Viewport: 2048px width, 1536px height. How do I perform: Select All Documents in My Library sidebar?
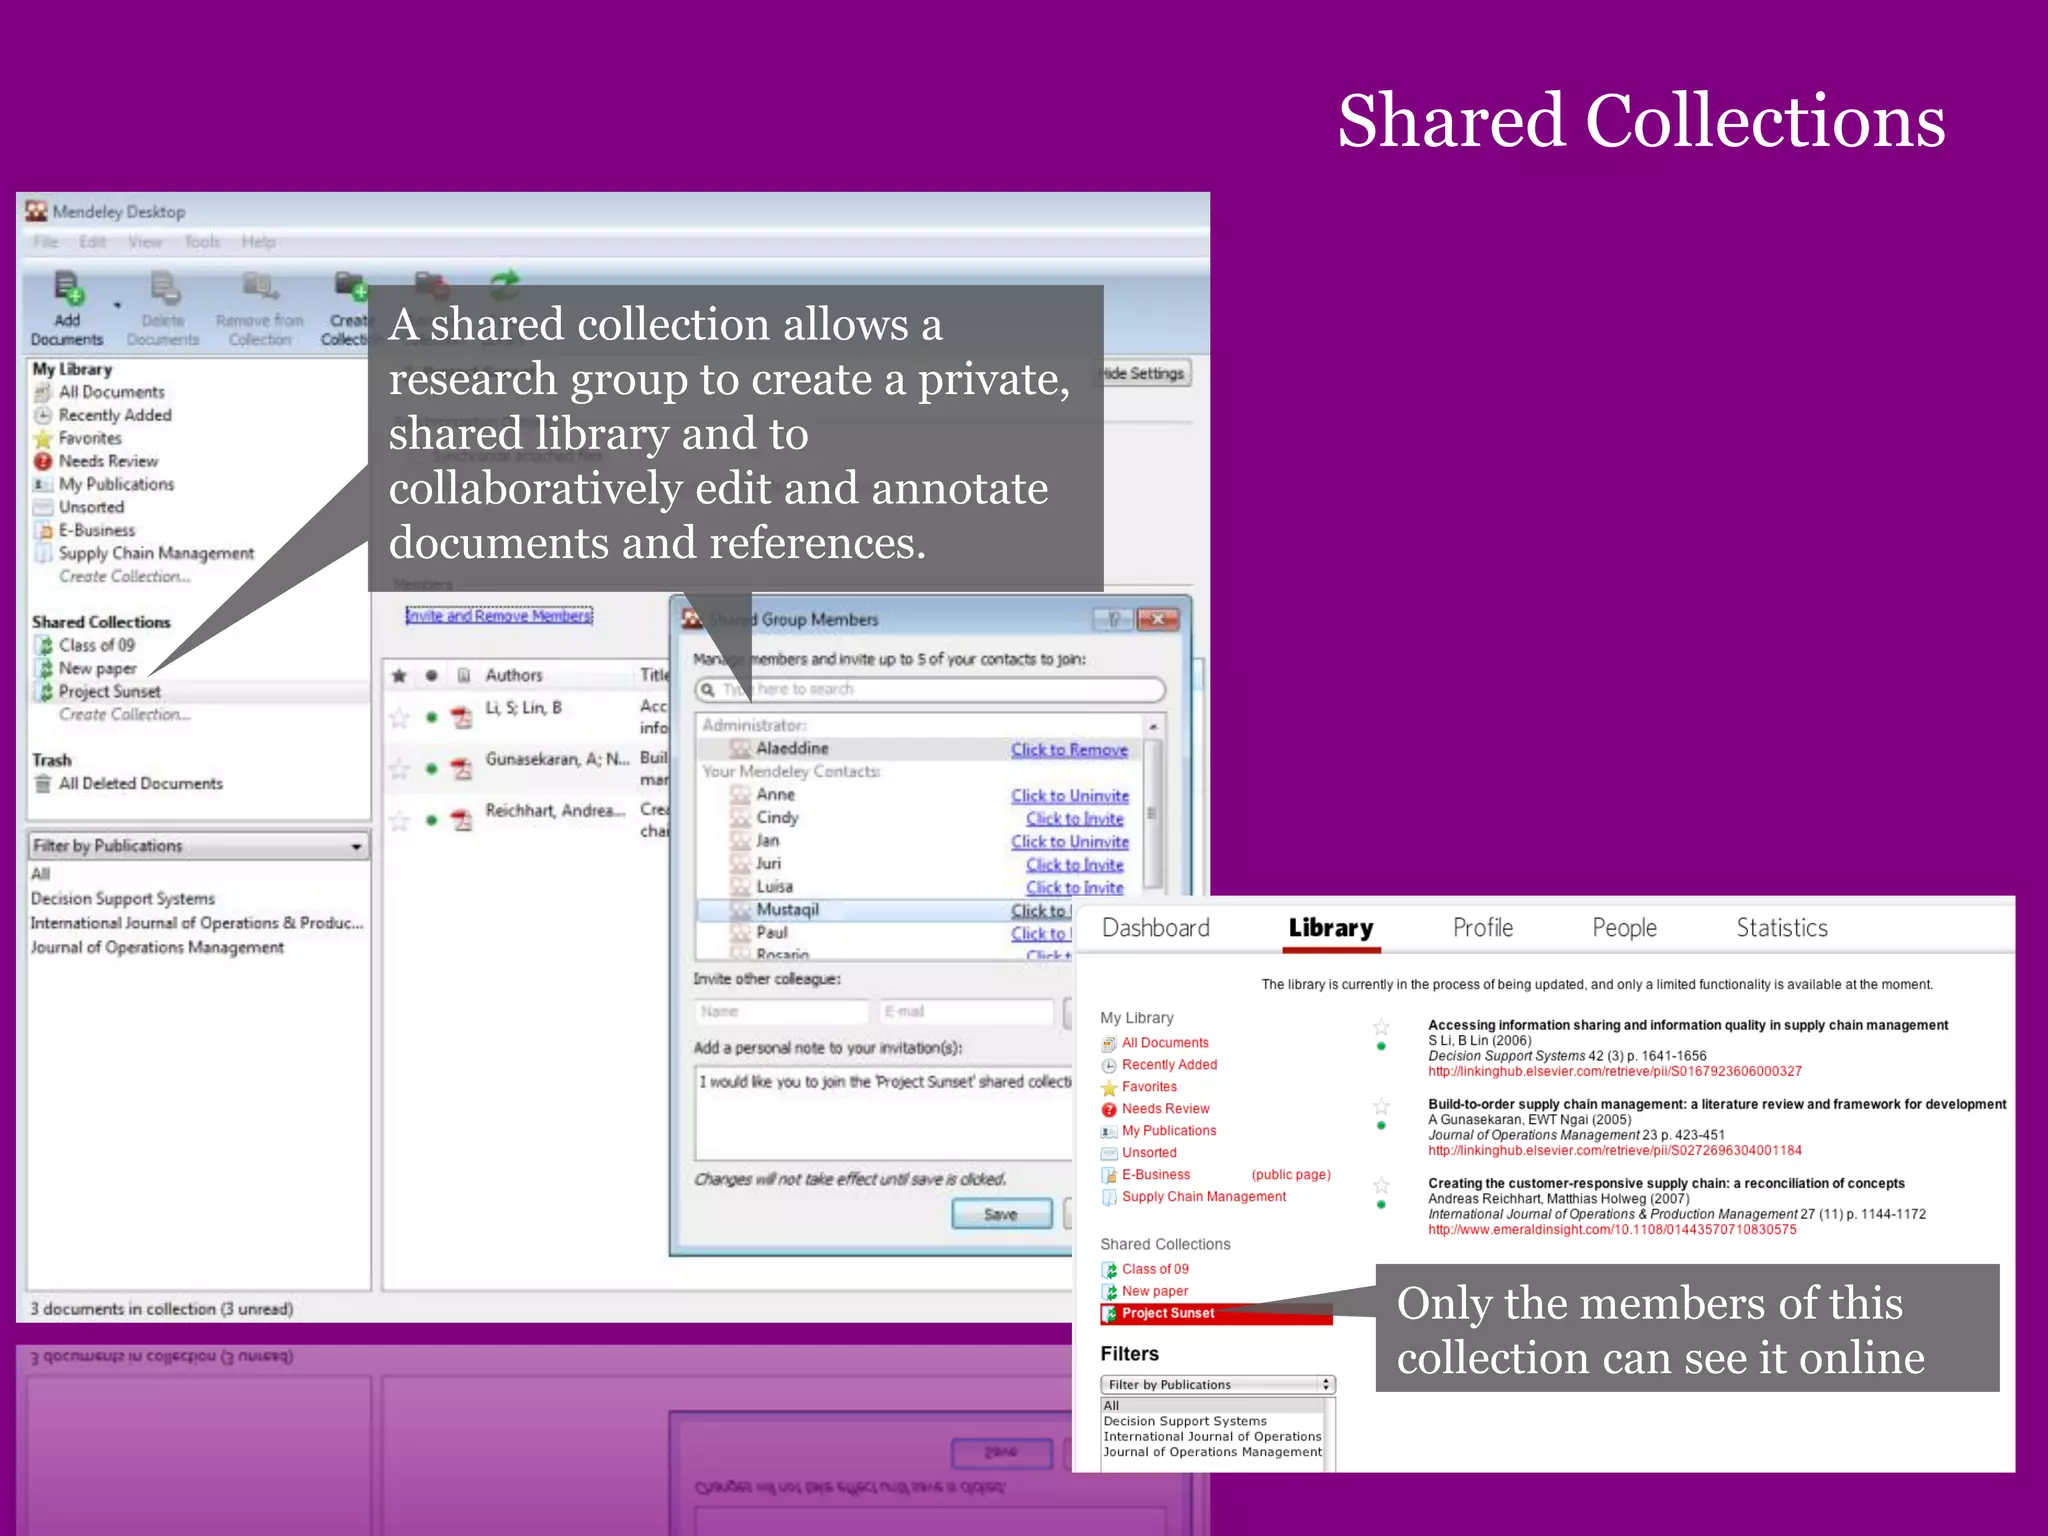click(111, 392)
